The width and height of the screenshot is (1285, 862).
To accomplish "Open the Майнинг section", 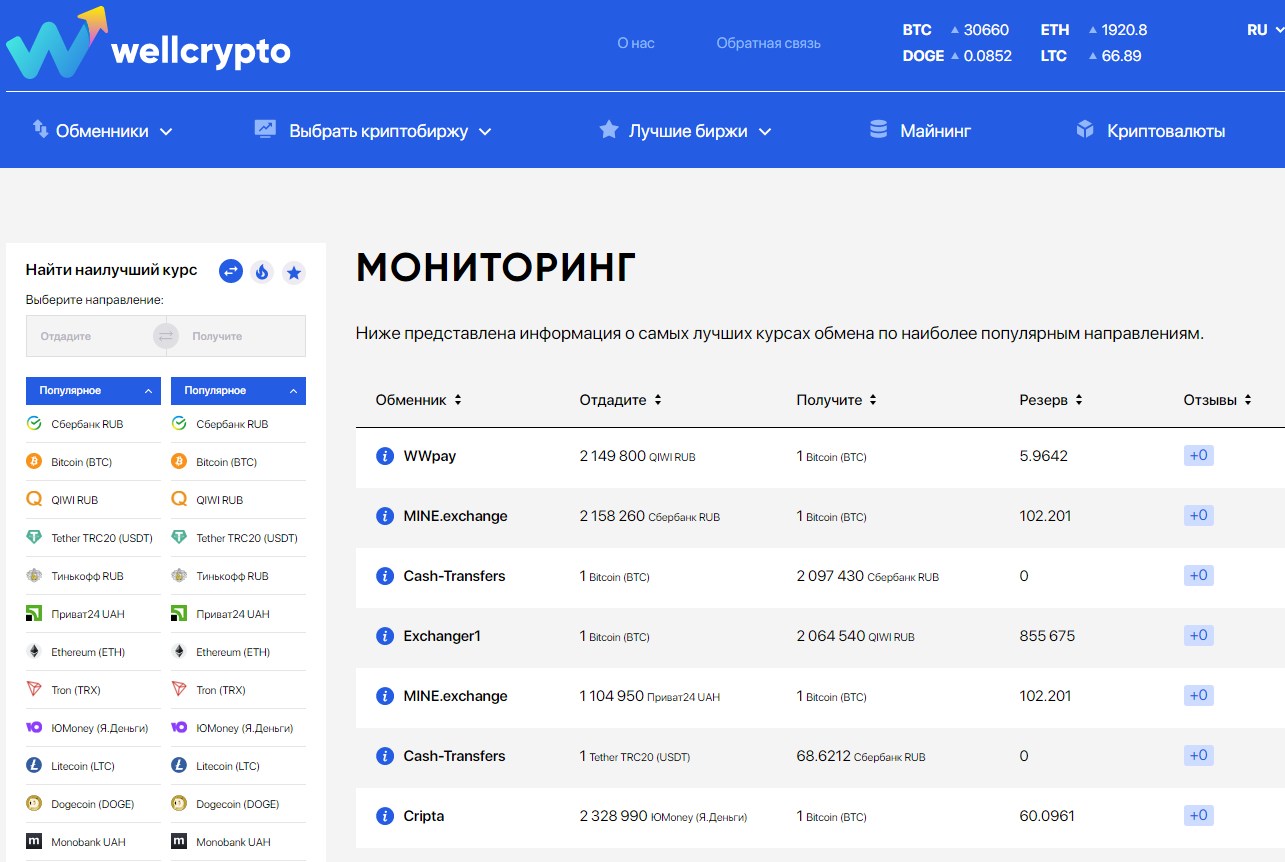I will point(920,131).
